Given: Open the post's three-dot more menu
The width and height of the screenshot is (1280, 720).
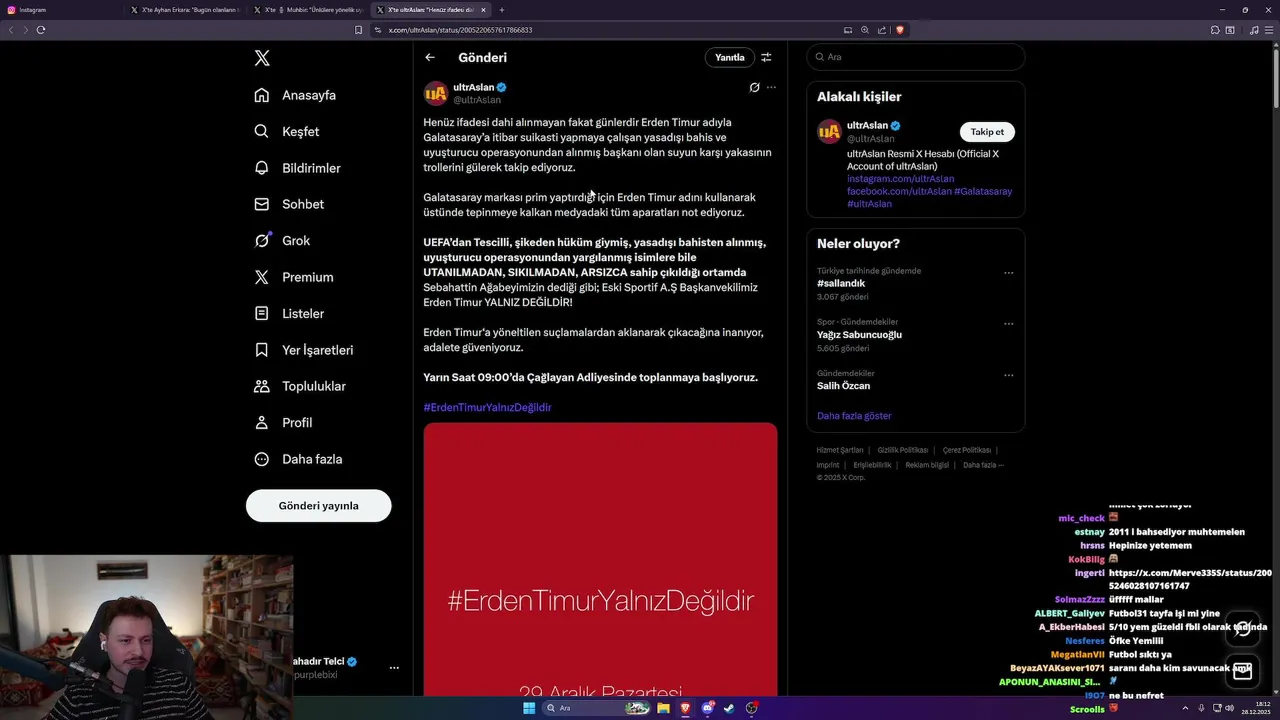Looking at the screenshot, I should pos(771,87).
